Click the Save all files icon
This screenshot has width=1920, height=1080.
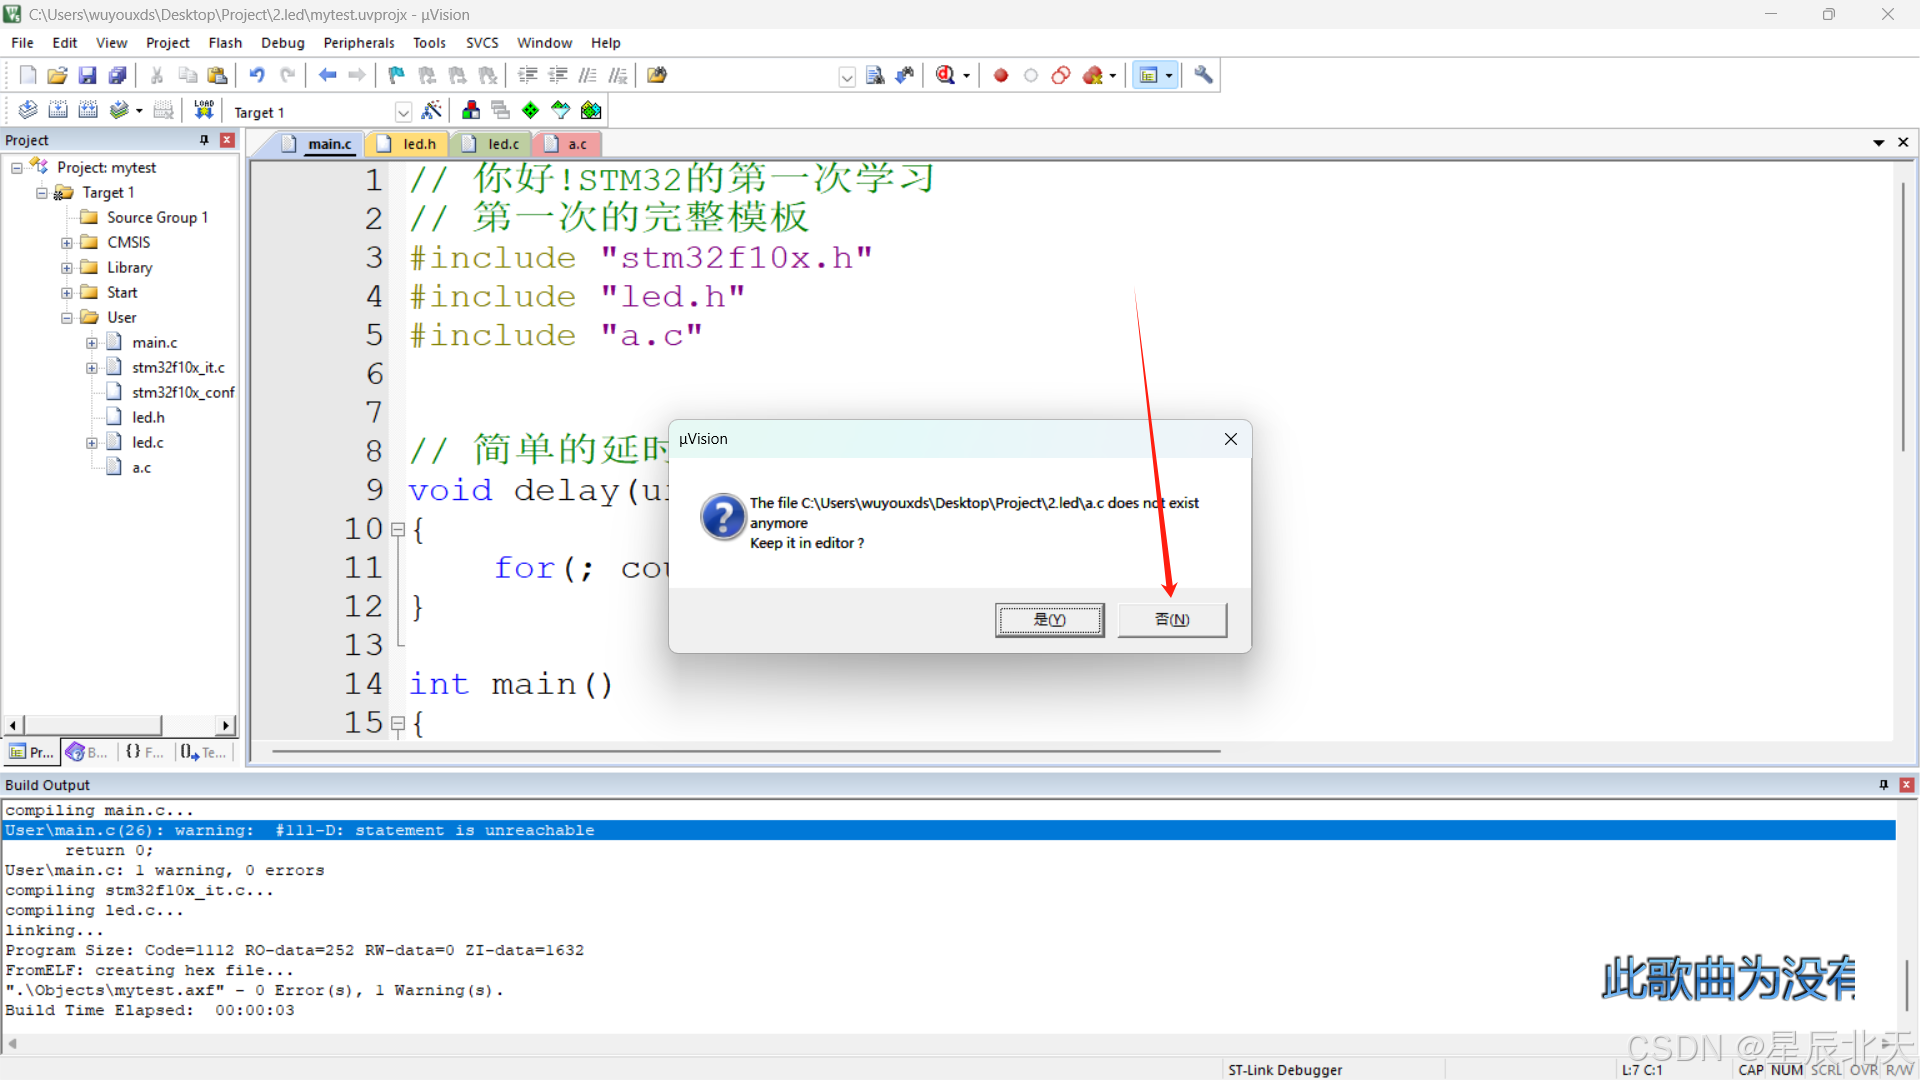tap(117, 75)
